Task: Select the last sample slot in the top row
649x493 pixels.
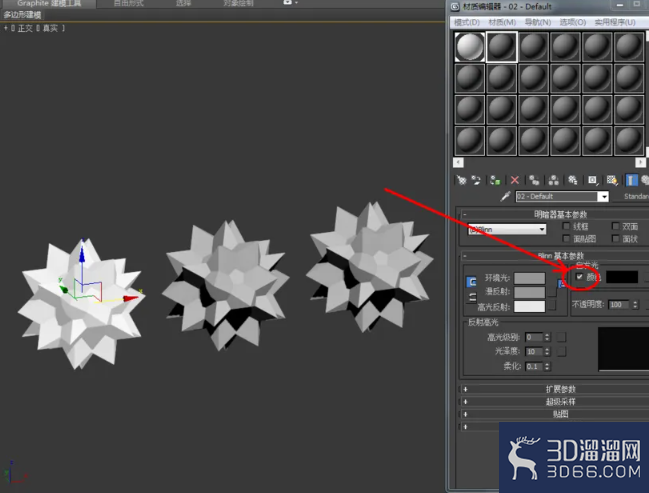Action: point(629,47)
